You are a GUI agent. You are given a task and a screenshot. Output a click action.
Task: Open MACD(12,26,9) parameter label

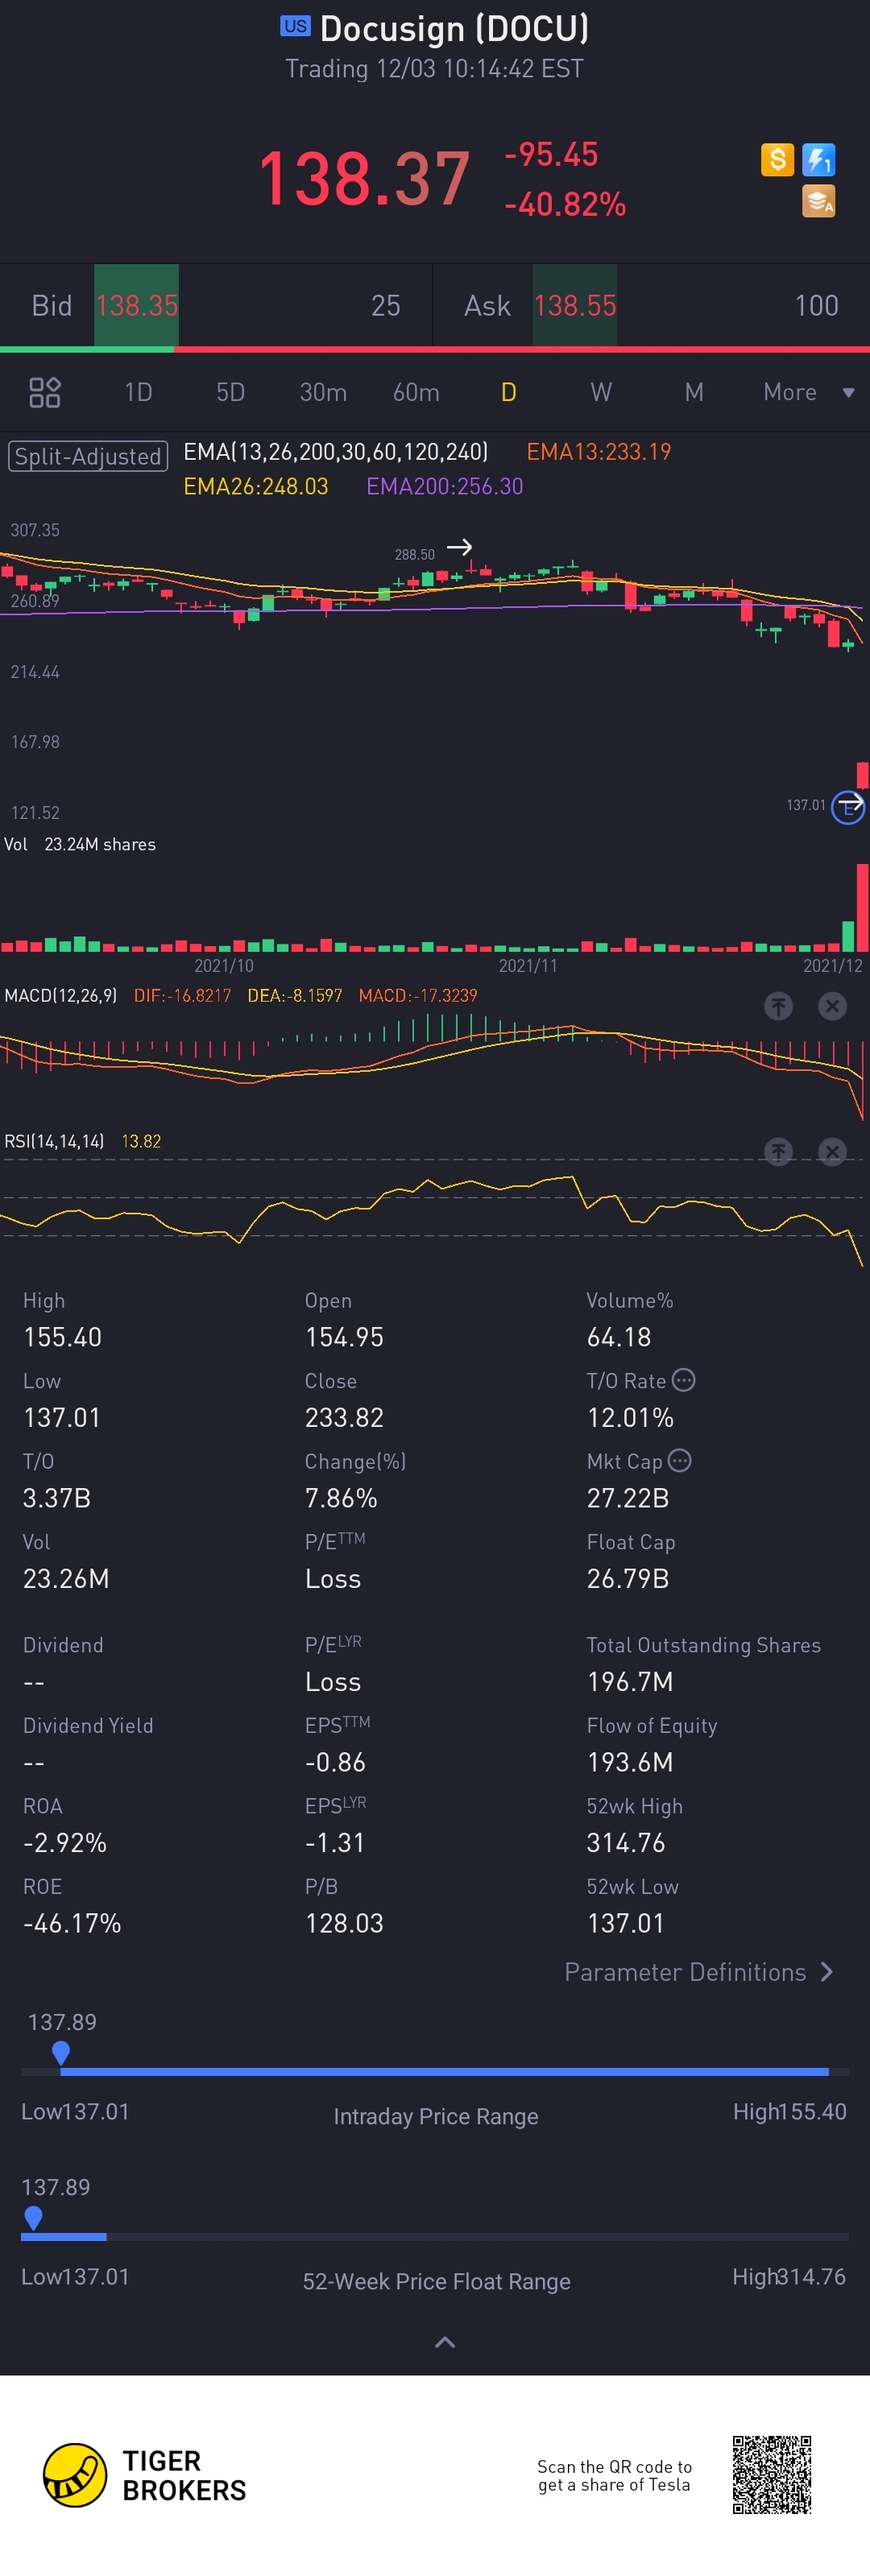(x=61, y=996)
